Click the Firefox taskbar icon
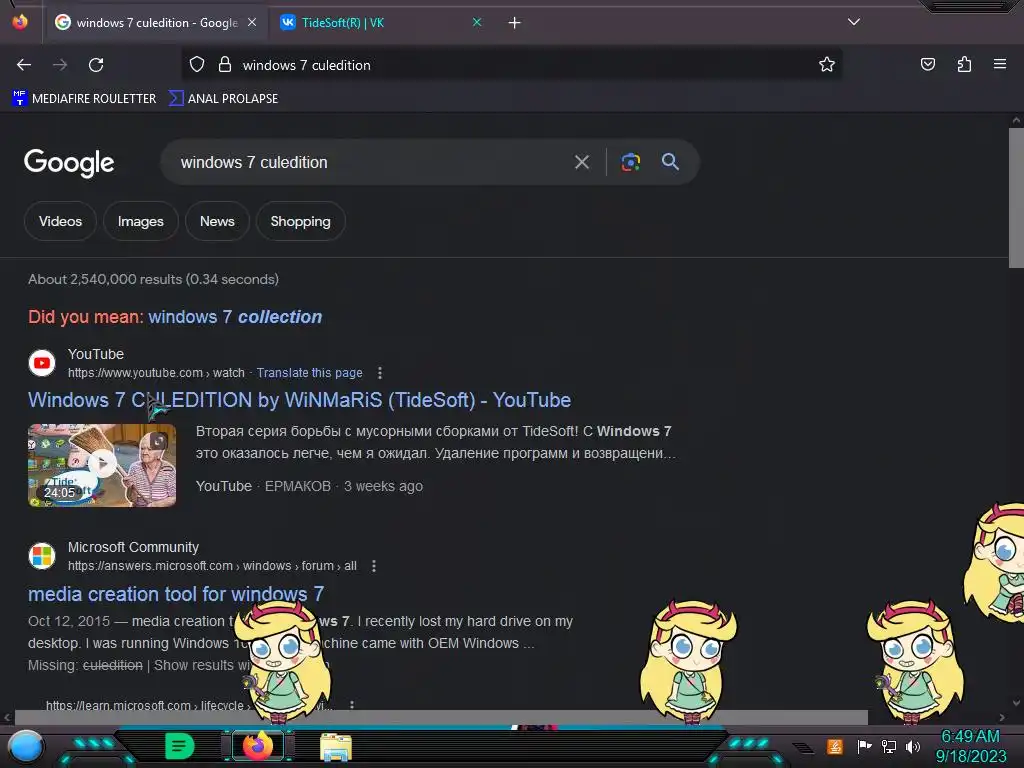The image size is (1024, 768). click(x=258, y=746)
